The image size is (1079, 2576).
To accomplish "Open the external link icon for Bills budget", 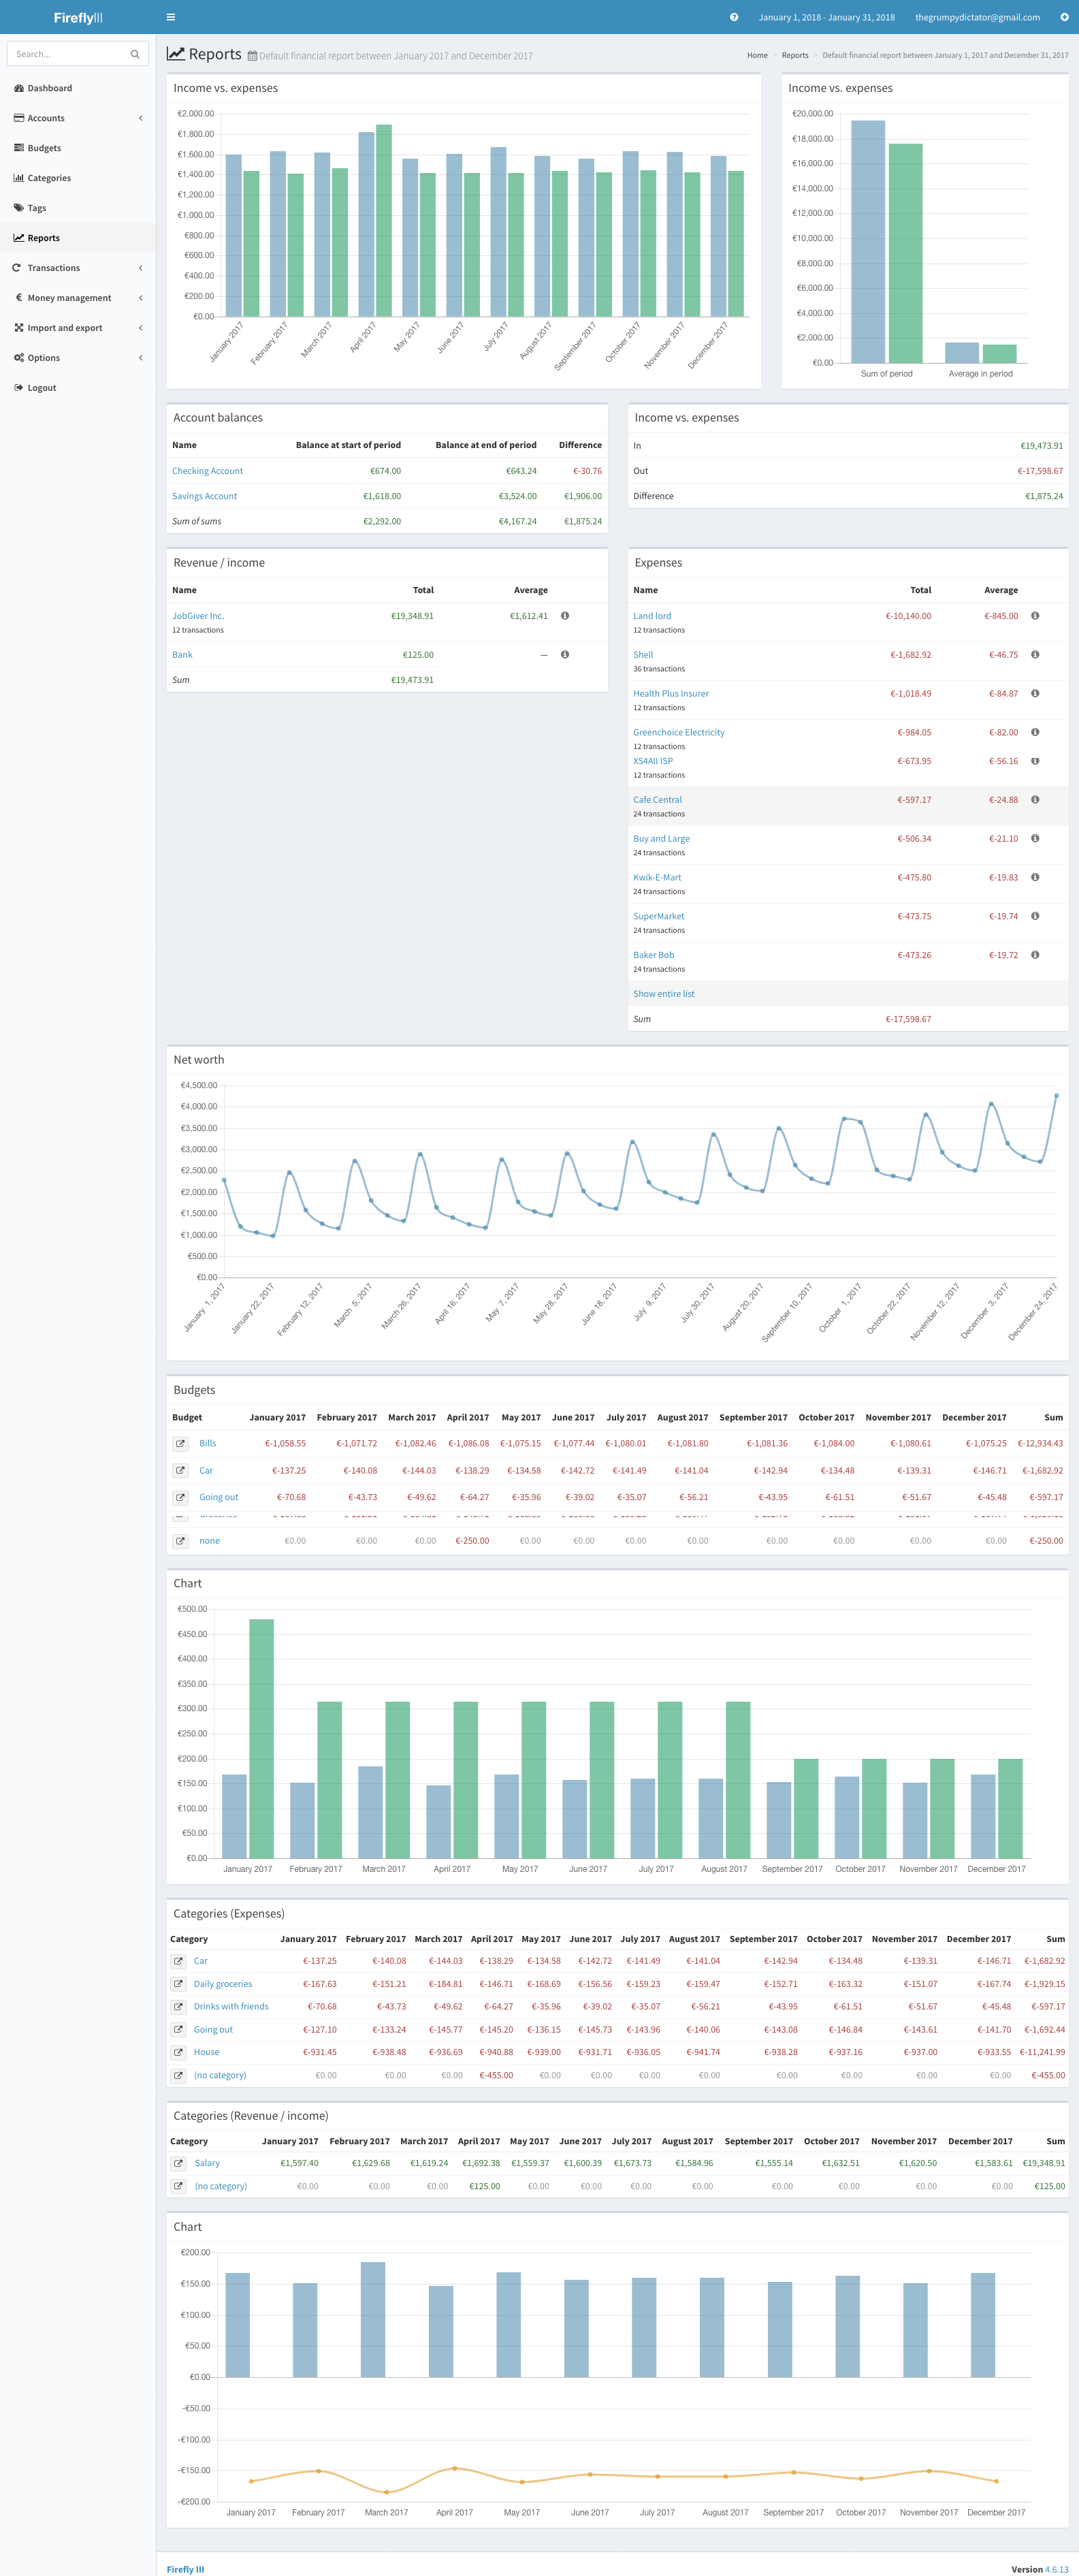I will [x=180, y=1444].
